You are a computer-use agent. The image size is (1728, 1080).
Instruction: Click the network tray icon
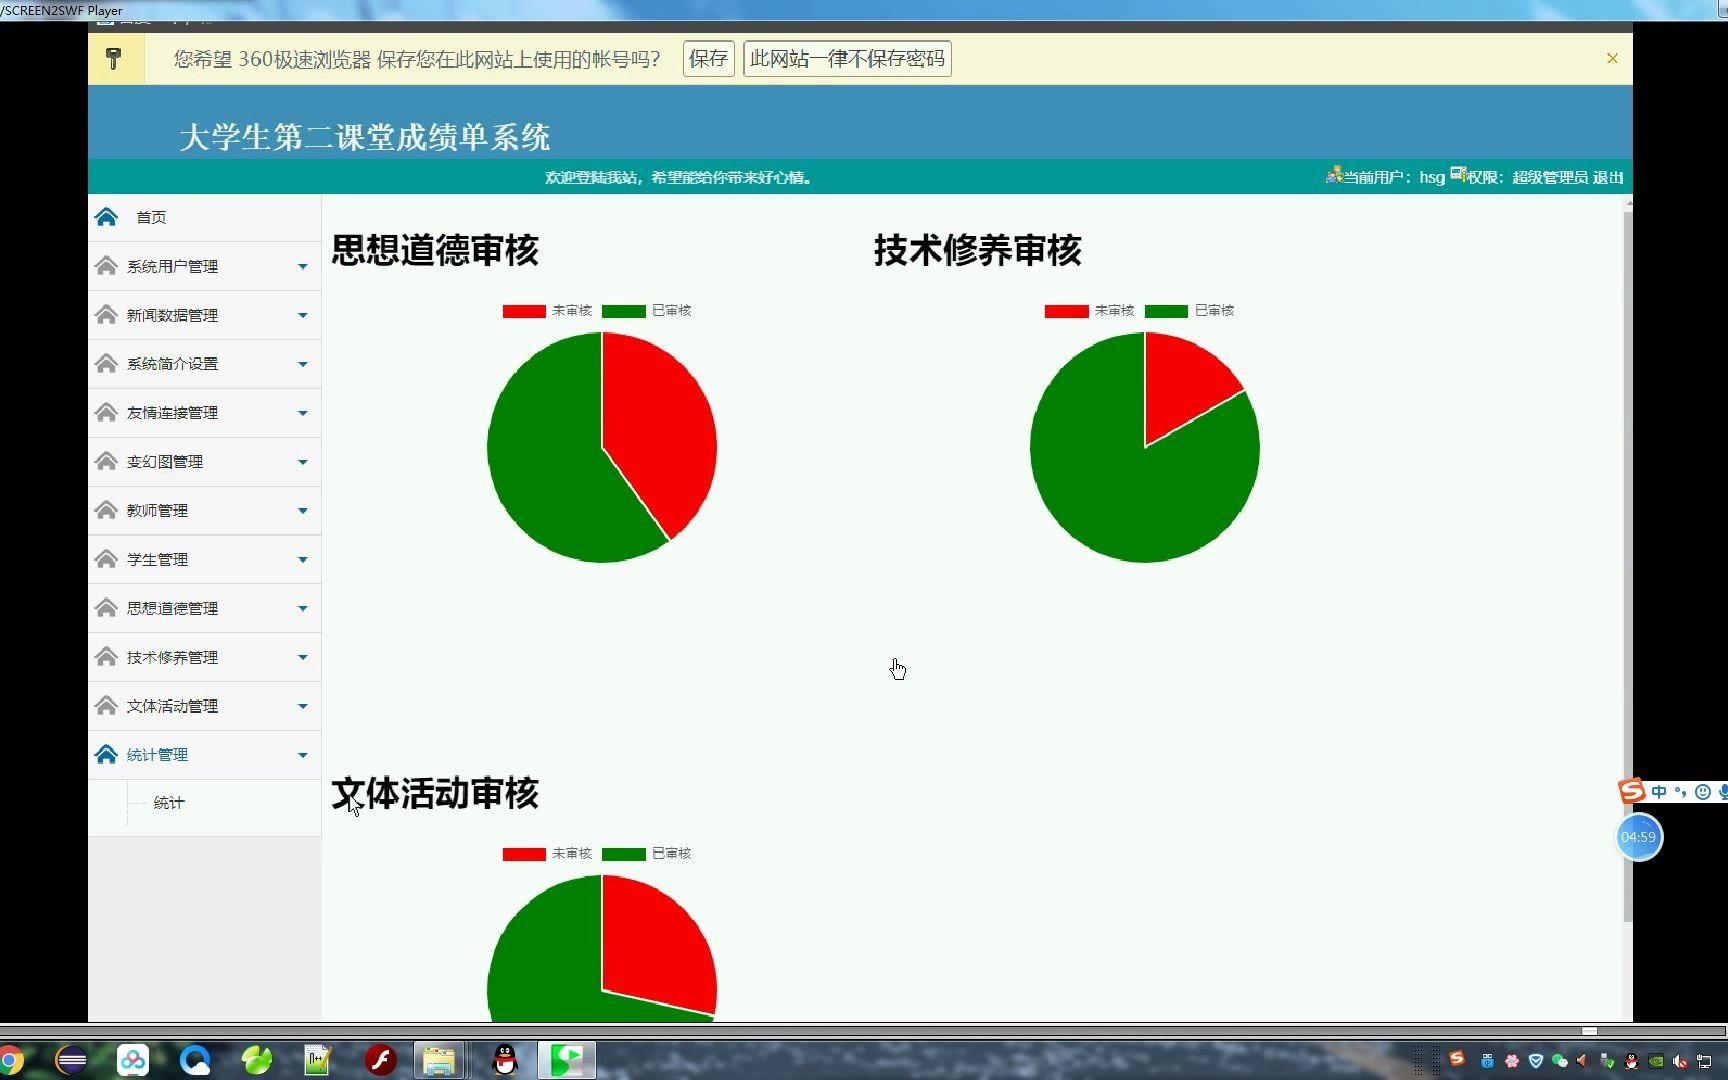(1705, 1061)
